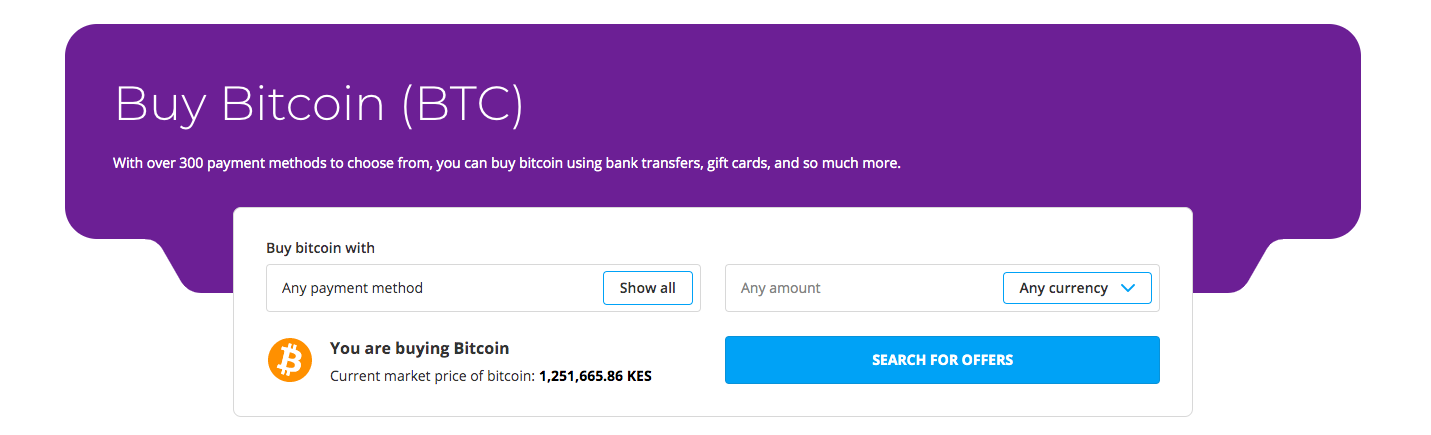The image size is (1431, 435).
Task: Focus the Any payment method field
Action: [434, 288]
